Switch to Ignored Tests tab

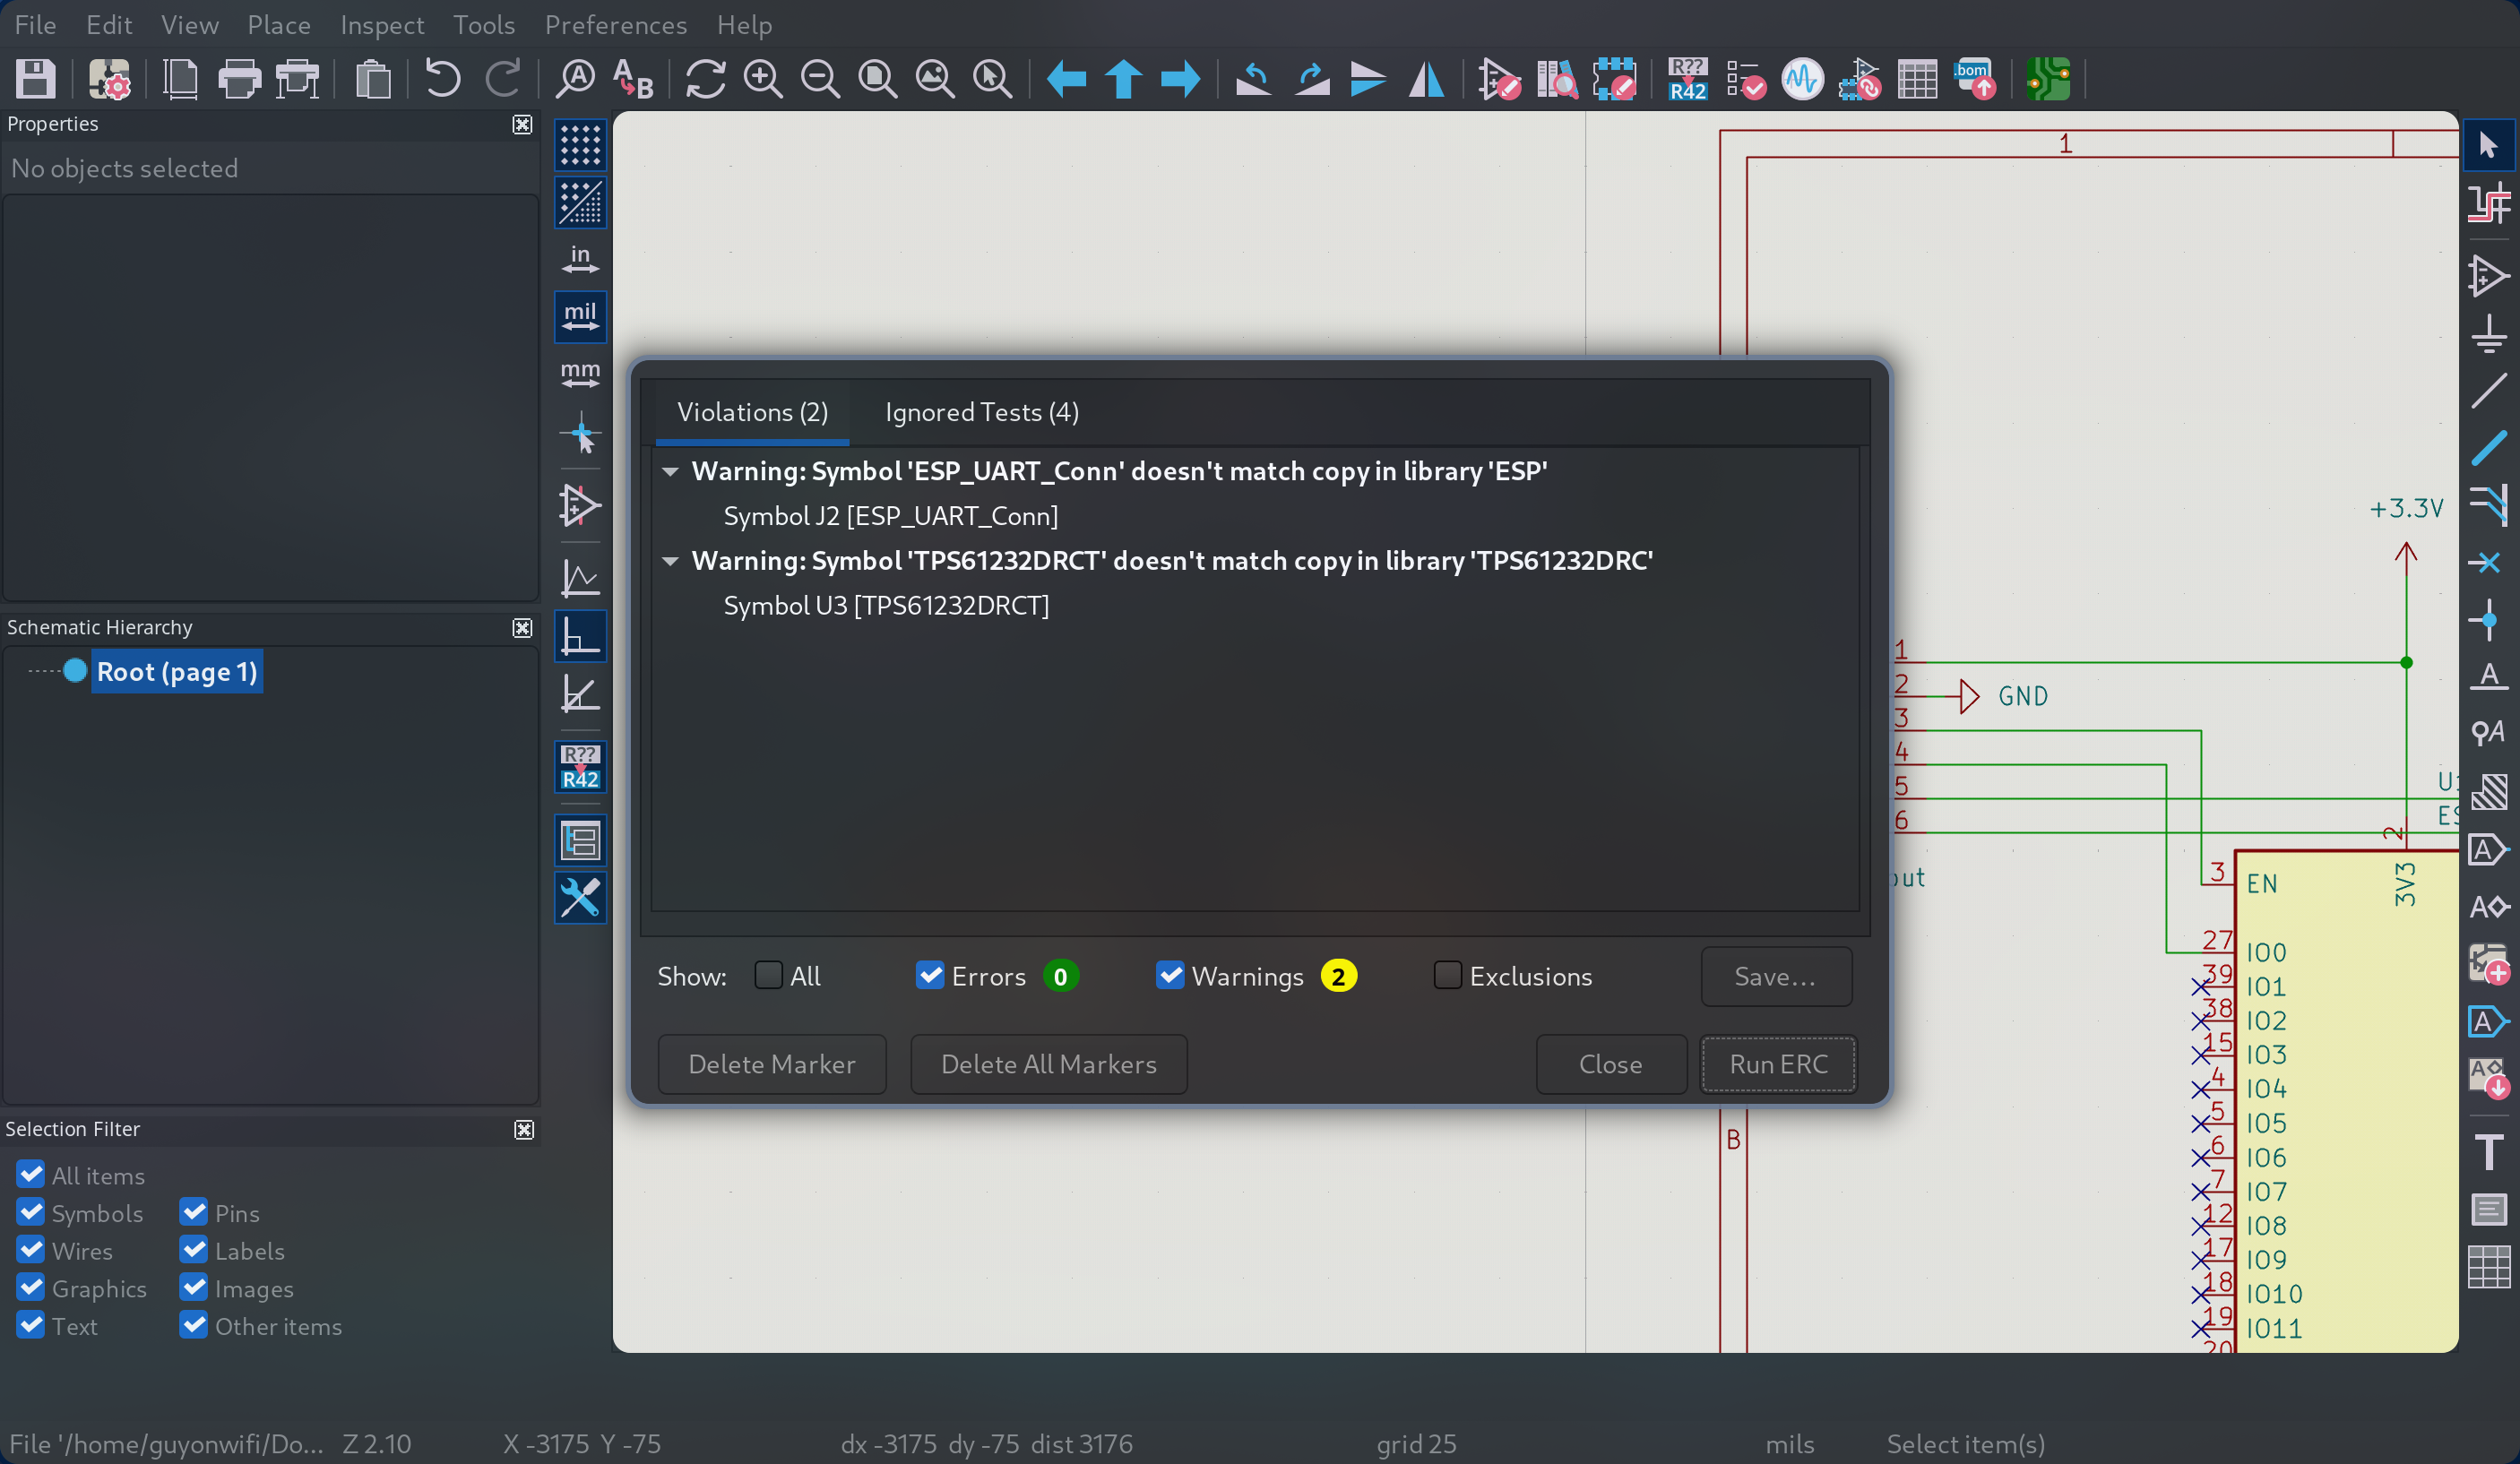point(981,412)
